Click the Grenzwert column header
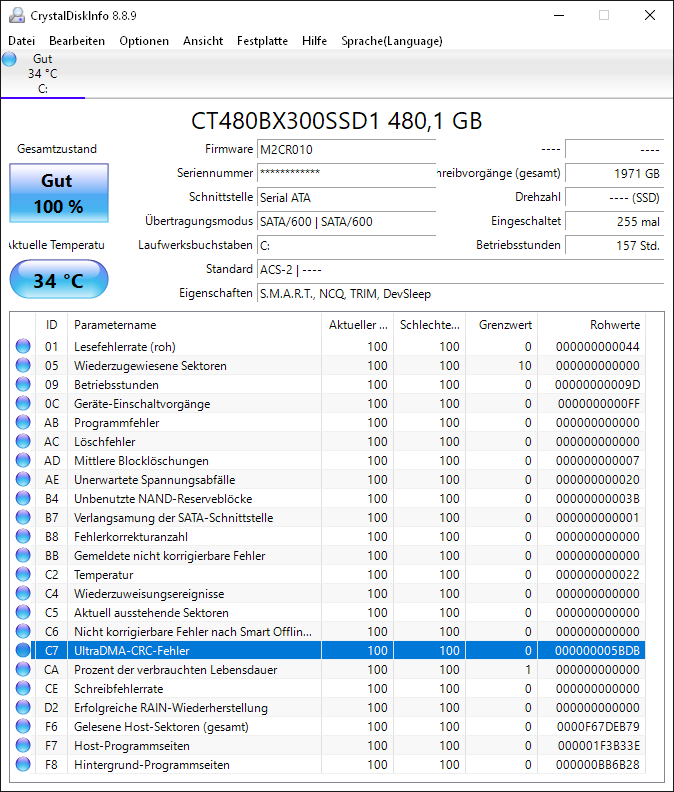The height and width of the screenshot is (792, 674). pos(502,325)
